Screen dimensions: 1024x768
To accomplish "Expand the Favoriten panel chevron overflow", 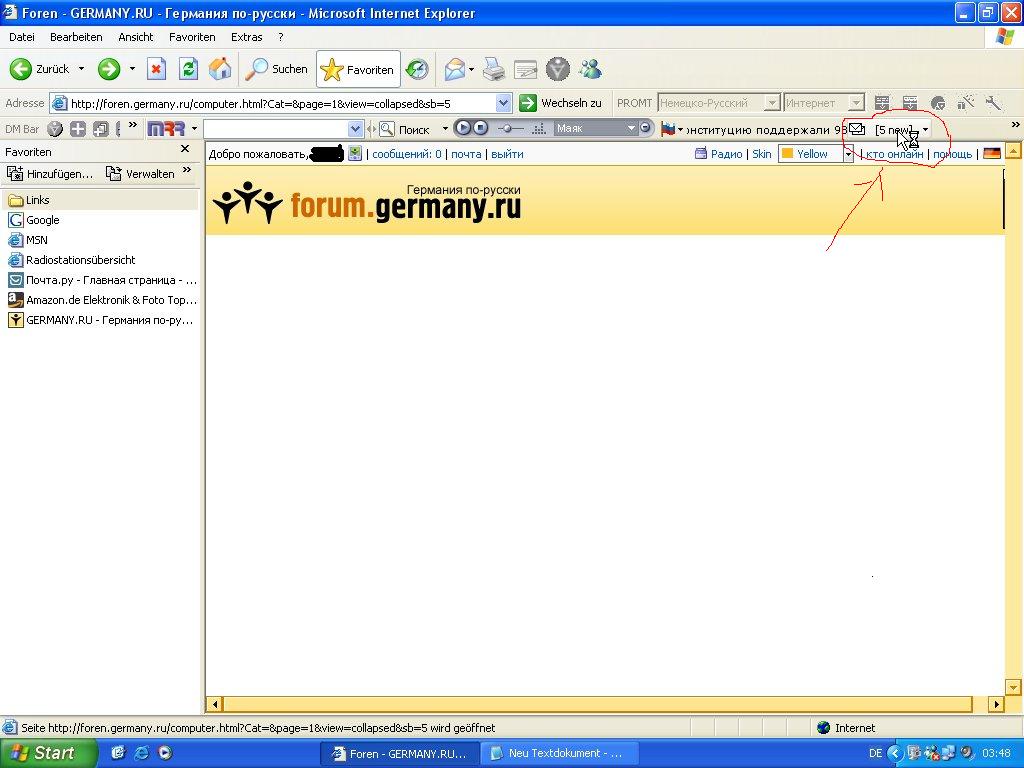I will click(187, 170).
